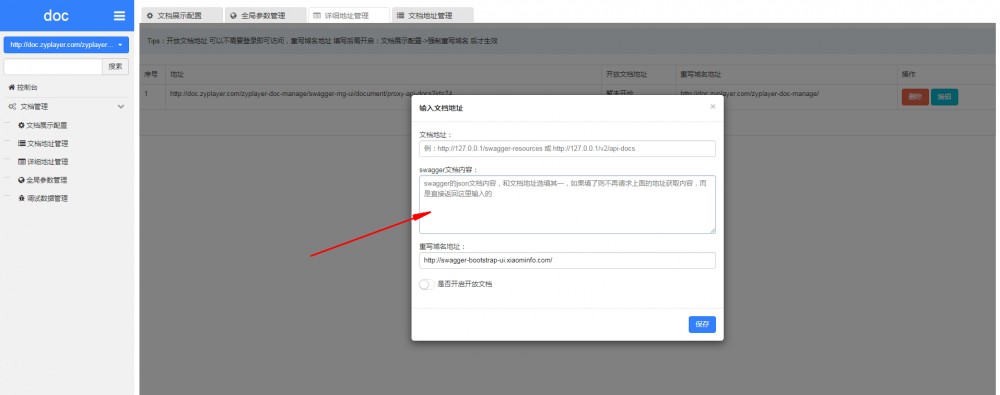Open sidebar item 文档地址管理
Image resolution: width=1000 pixels, height=395 pixels.
coord(43,144)
